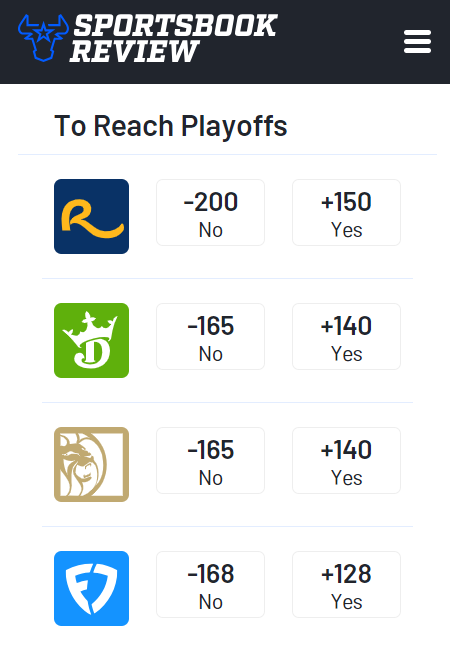Choose the +128 Yes odds

click(346, 585)
